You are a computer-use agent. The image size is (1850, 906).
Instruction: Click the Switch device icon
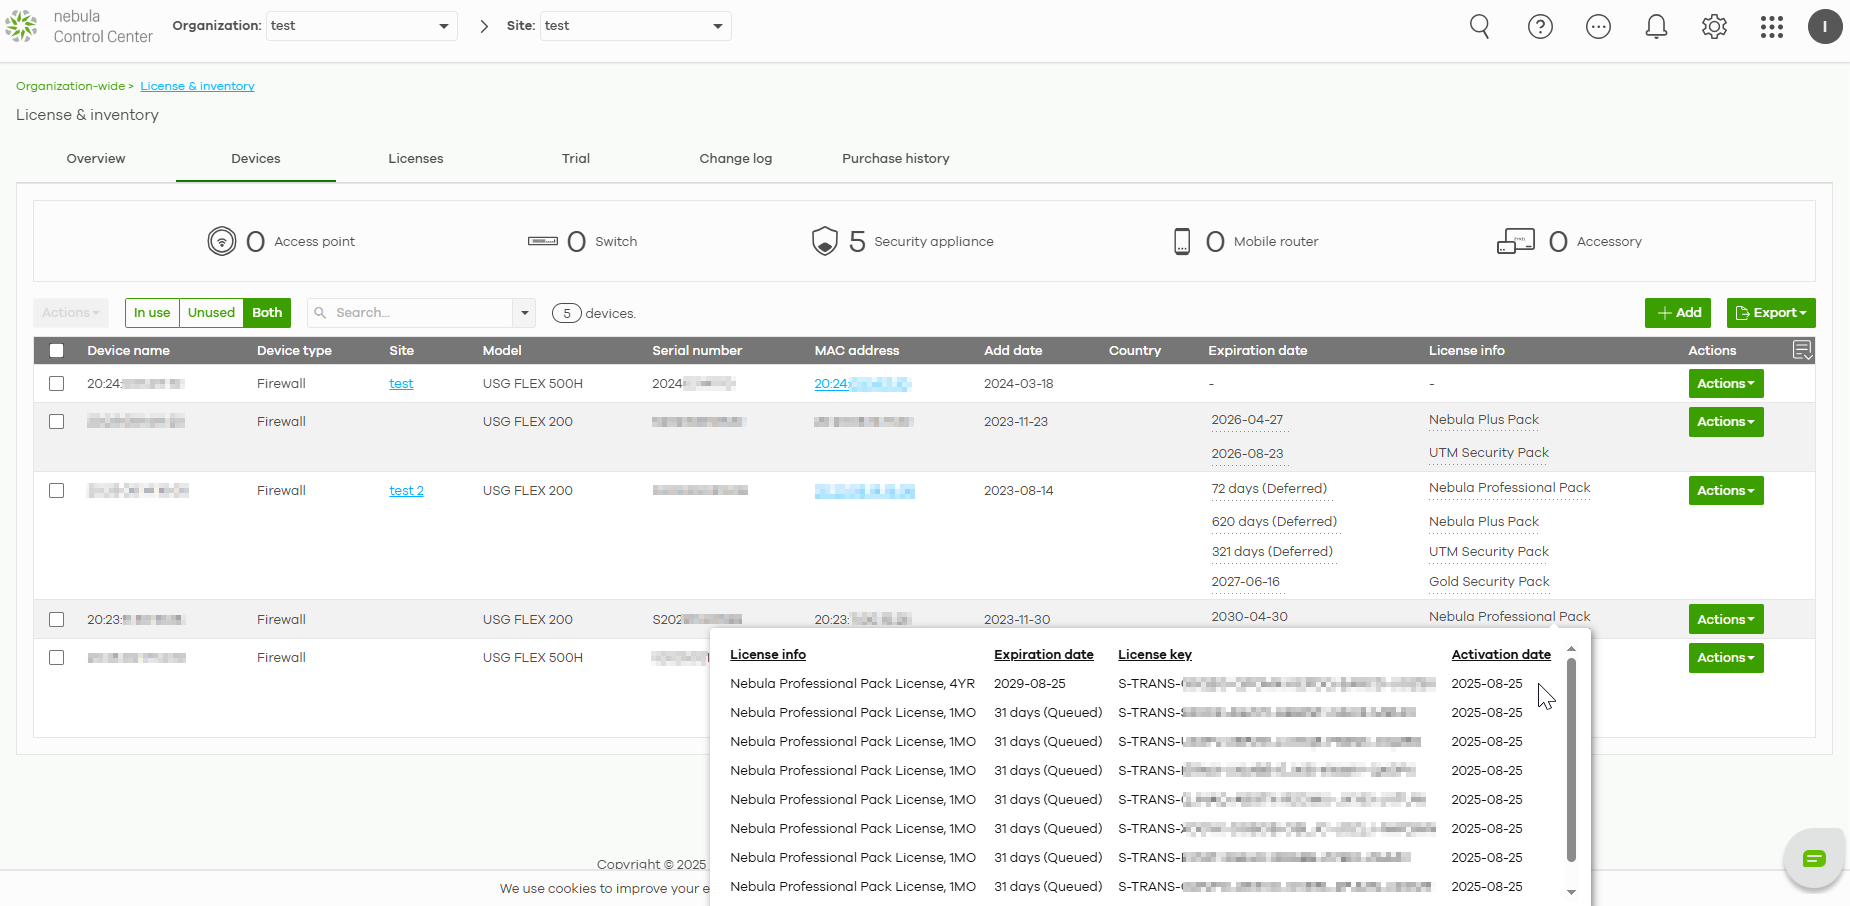click(x=543, y=241)
